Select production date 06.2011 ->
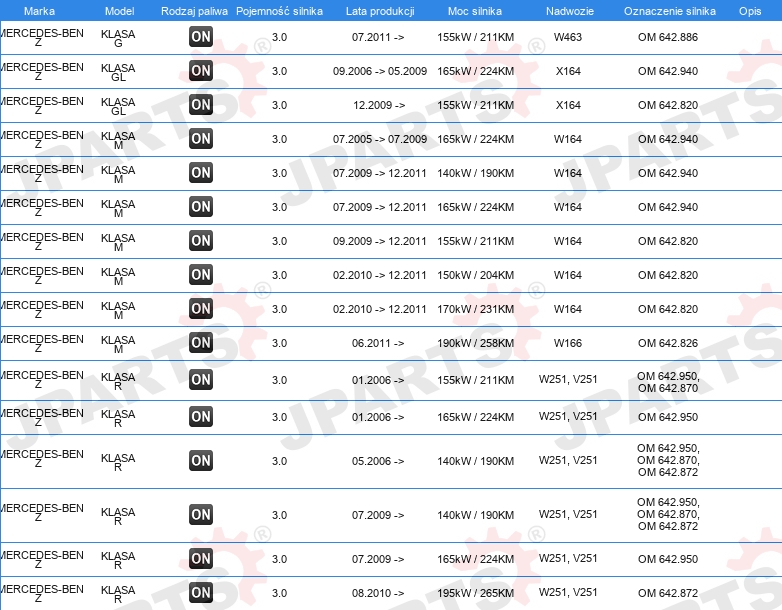782x610 pixels. (378, 342)
